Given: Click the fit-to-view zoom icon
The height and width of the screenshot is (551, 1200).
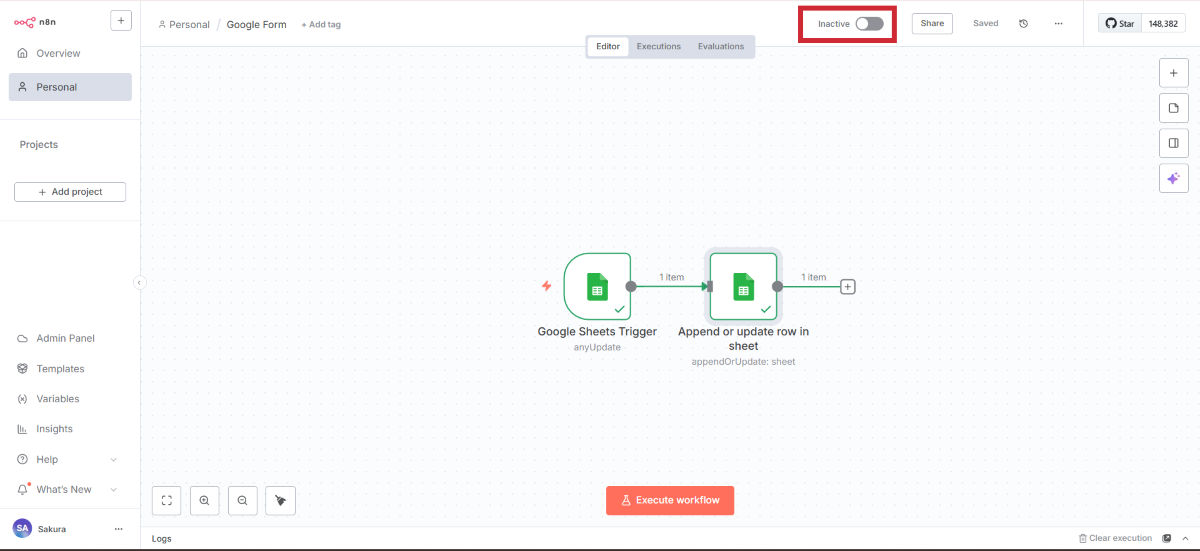Looking at the screenshot, I should click(x=167, y=500).
